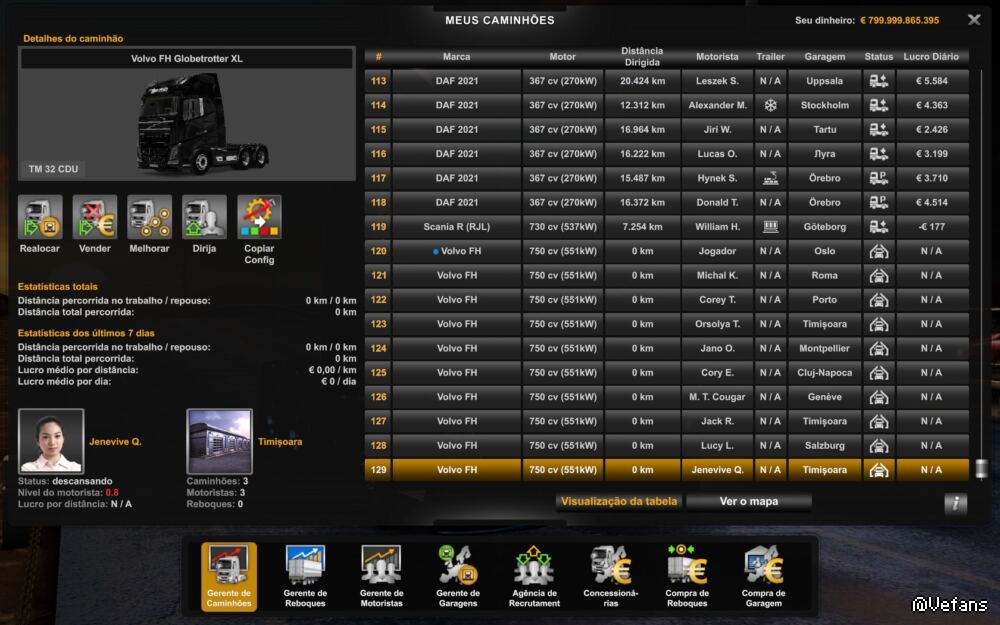This screenshot has width=1000, height=625.
Task: Click the Vender truck icon
Action: pyautogui.click(x=95, y=217)
